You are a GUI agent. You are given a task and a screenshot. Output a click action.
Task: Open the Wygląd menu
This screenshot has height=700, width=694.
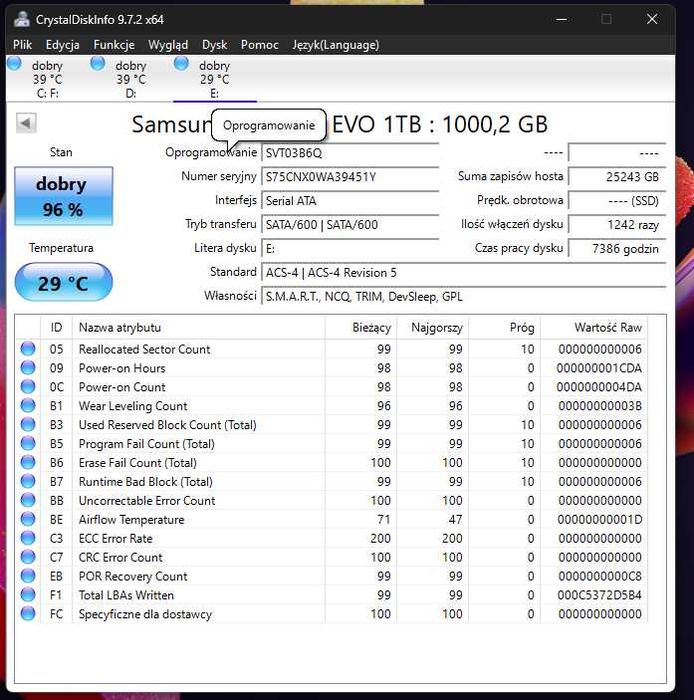click(168, 45)
